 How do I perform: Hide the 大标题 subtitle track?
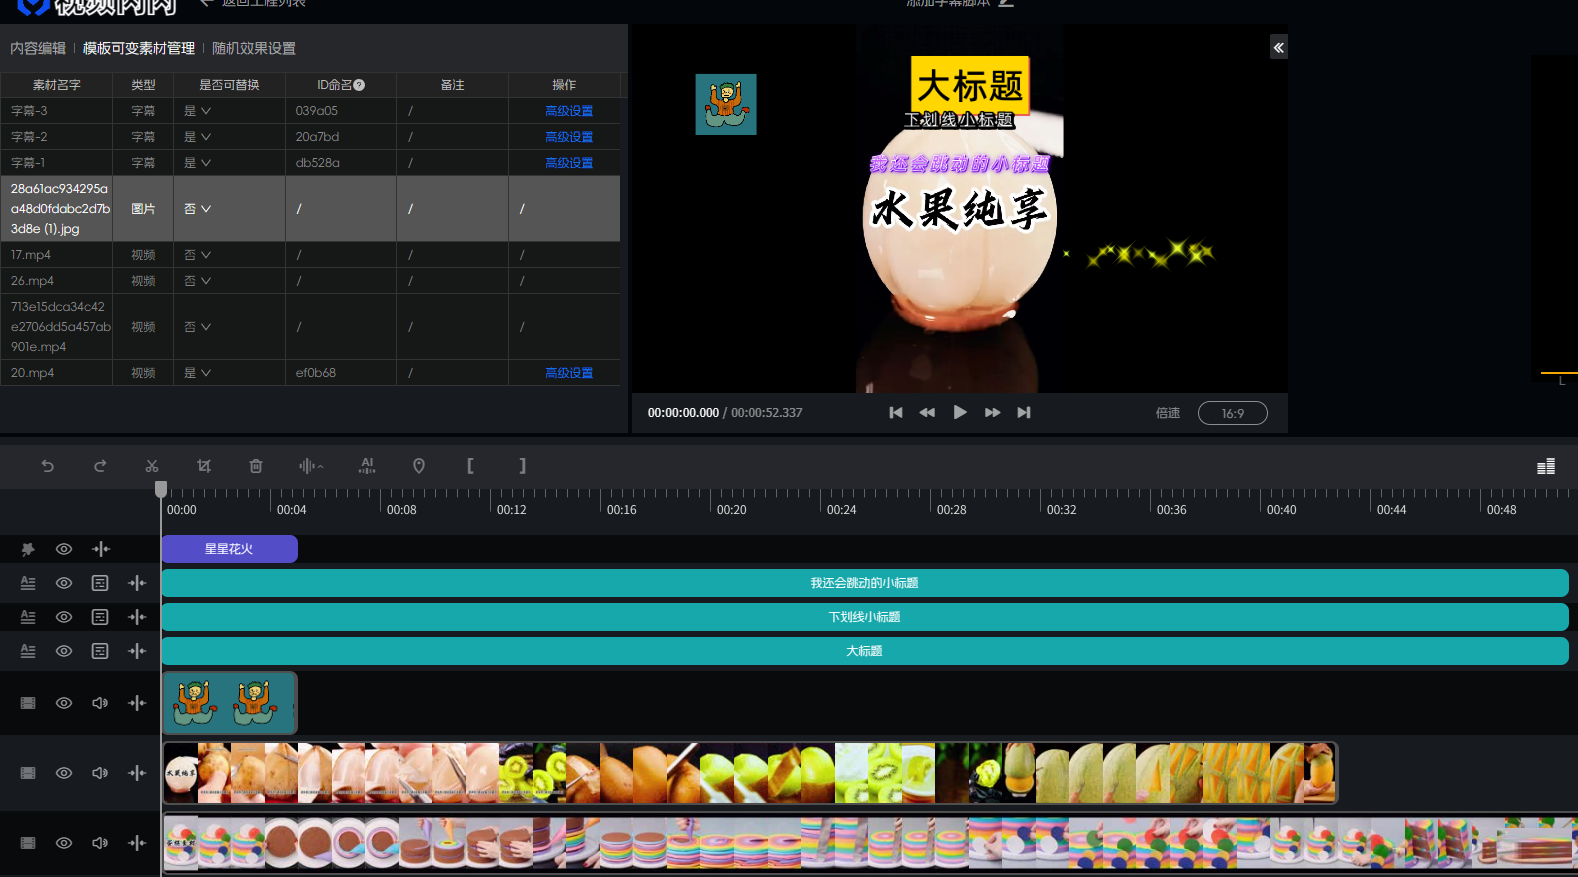[x=64, y=651]
